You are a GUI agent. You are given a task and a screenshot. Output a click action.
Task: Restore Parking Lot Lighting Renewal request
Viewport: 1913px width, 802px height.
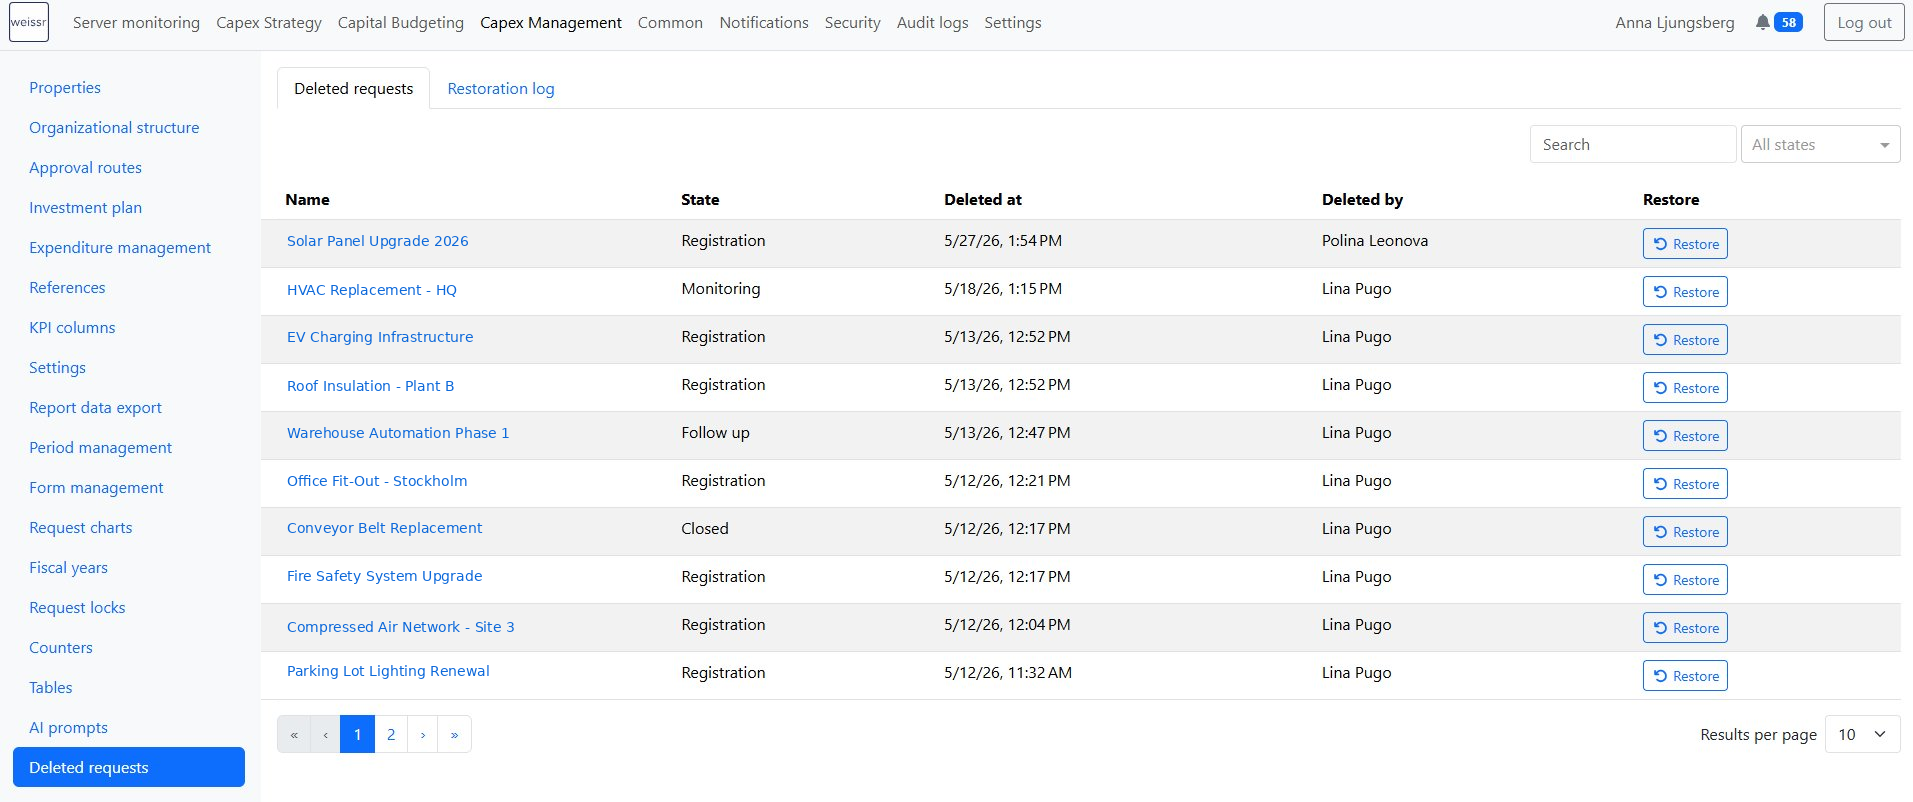tap(1685, 676)
